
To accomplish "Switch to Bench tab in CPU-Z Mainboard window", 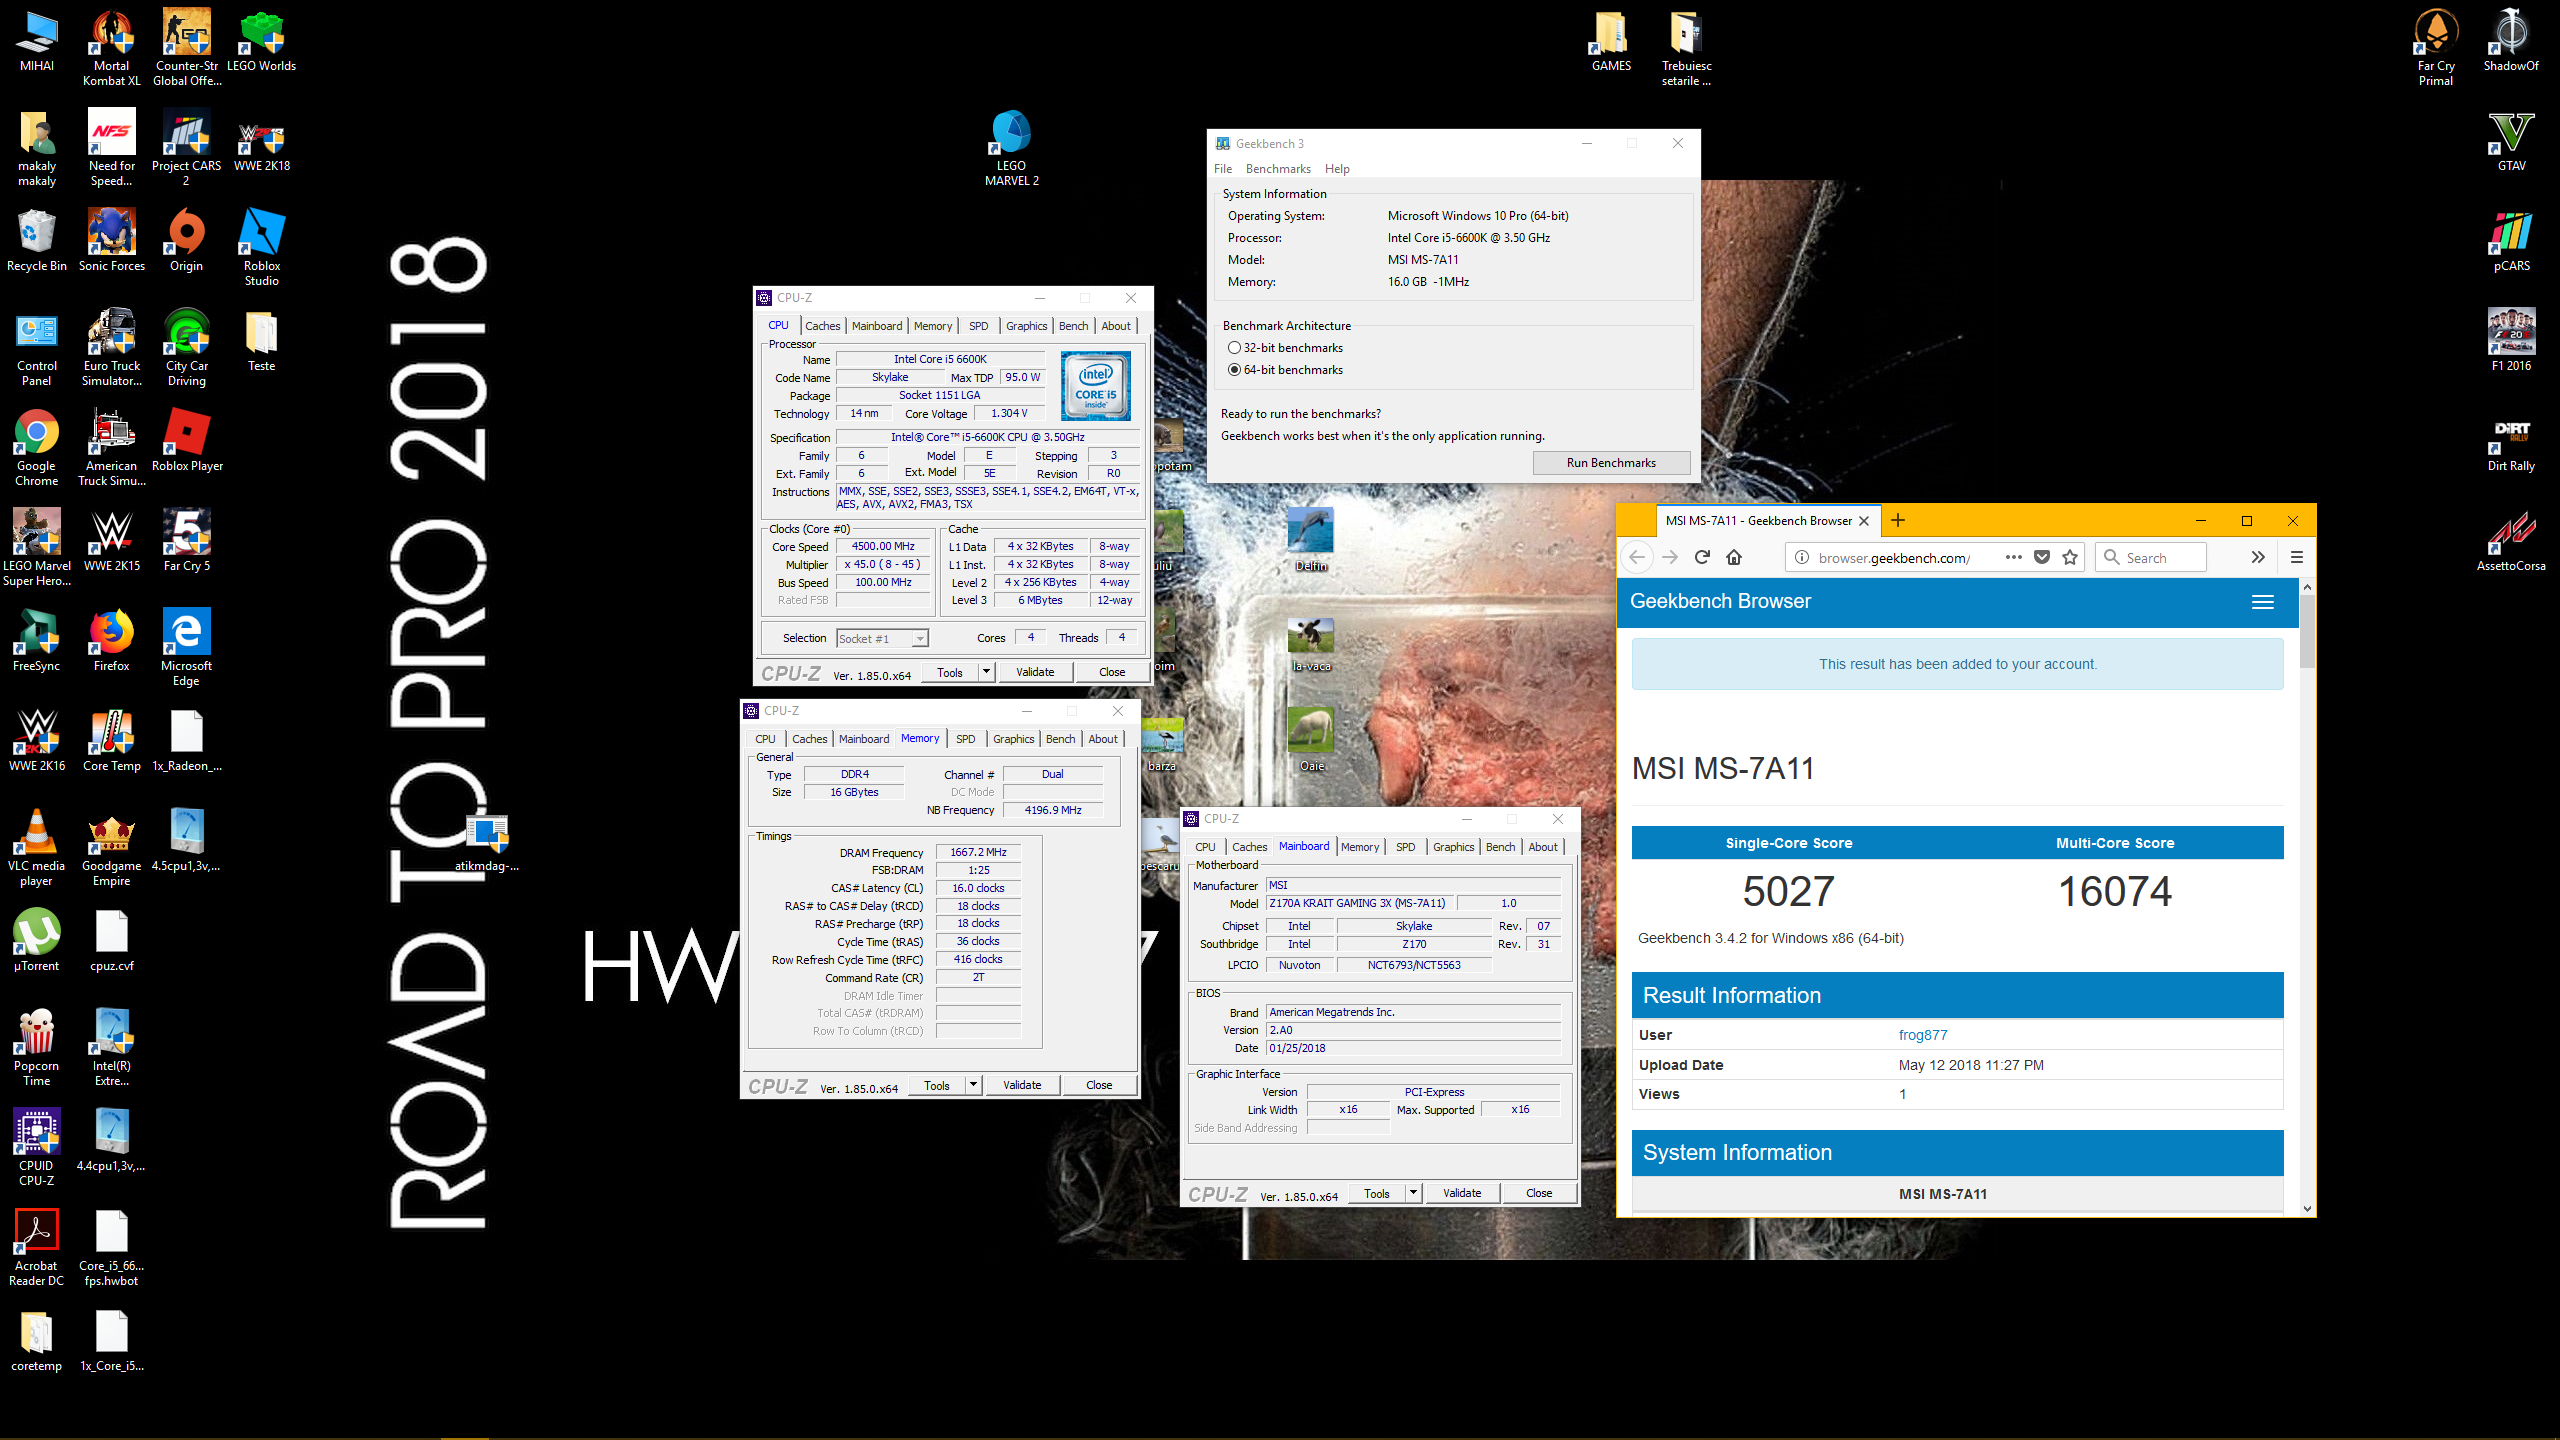I will 1500,847.
